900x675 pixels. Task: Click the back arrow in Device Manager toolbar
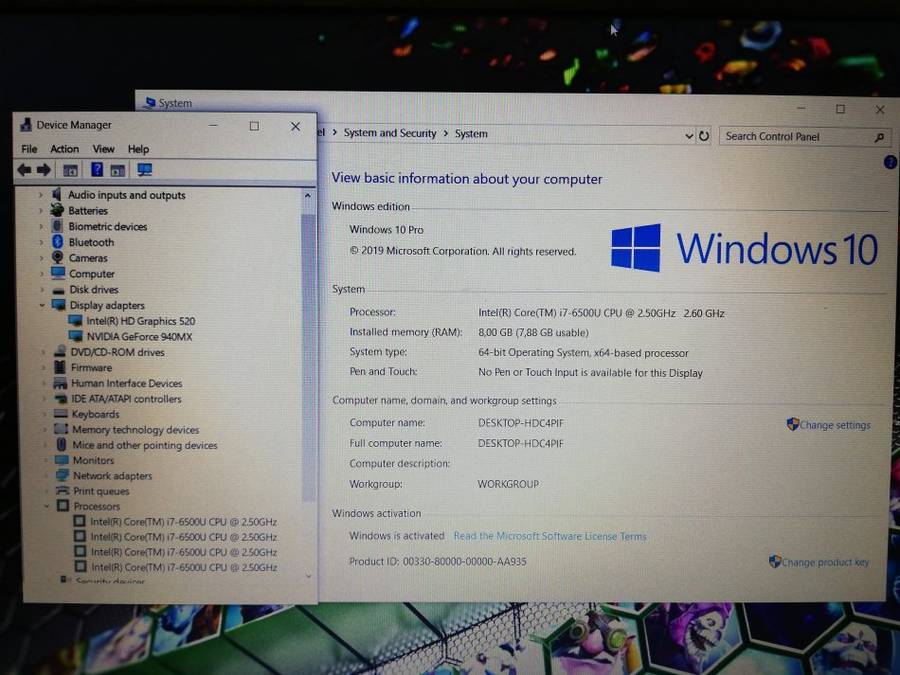(x=22, y=169)
